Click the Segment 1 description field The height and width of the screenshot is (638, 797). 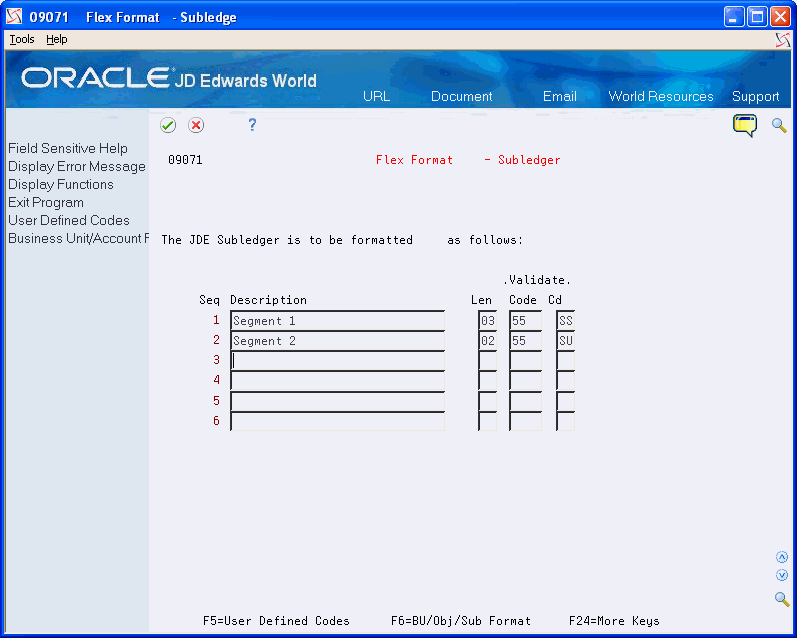coord(338,321)
